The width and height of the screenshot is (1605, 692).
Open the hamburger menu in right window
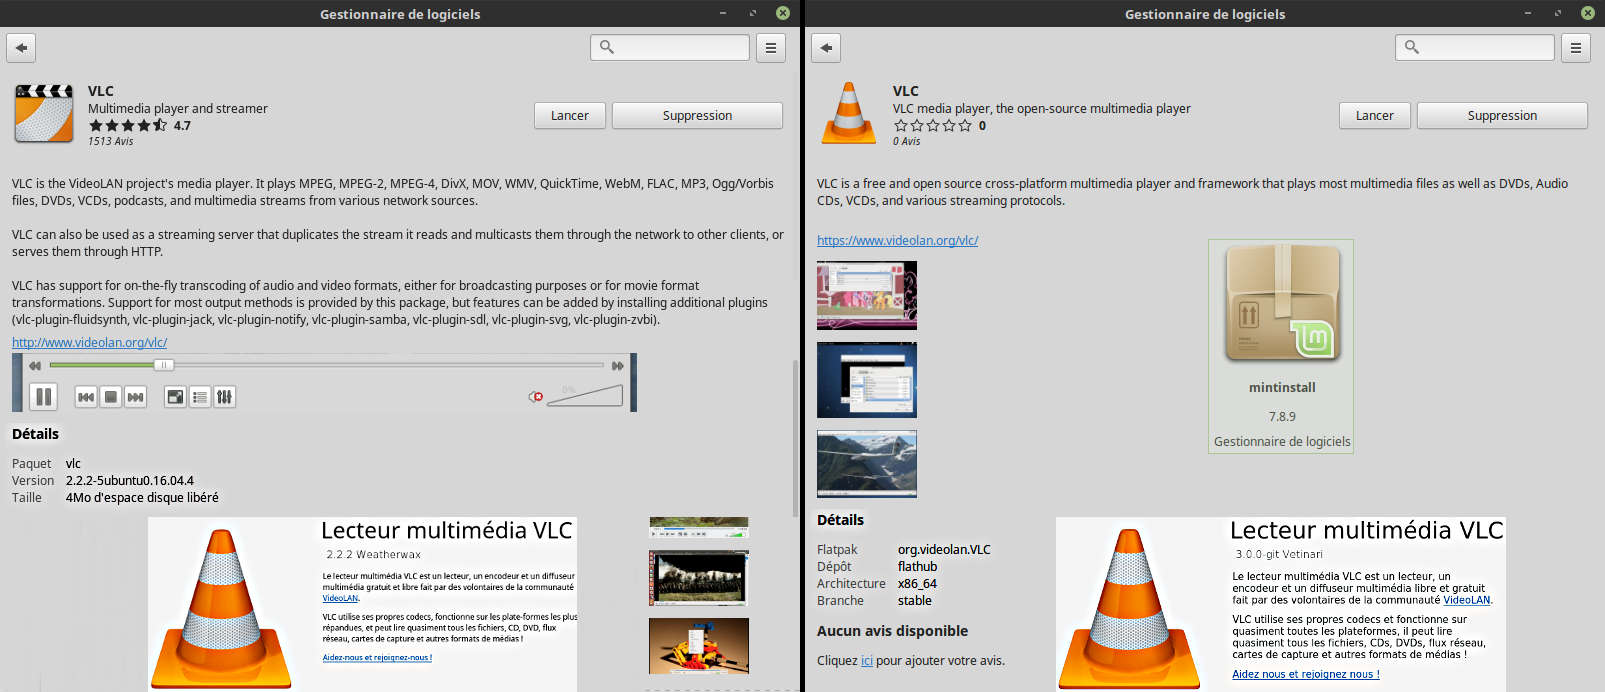(1575, 48)
